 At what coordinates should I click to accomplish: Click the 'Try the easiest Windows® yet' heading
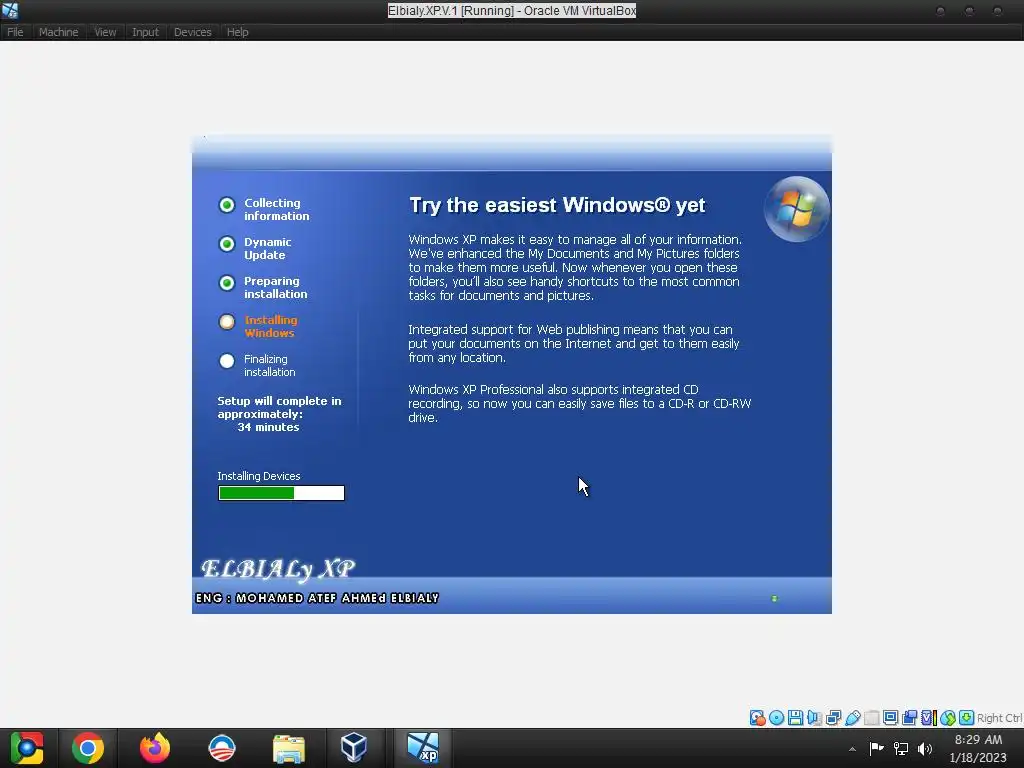557,205
